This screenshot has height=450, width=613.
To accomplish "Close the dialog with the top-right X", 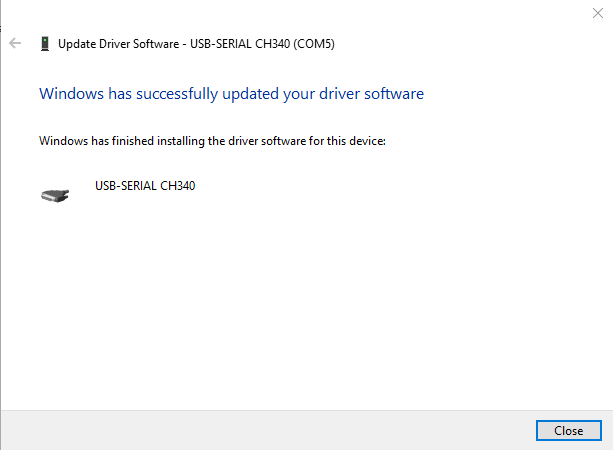I will 598,12.
